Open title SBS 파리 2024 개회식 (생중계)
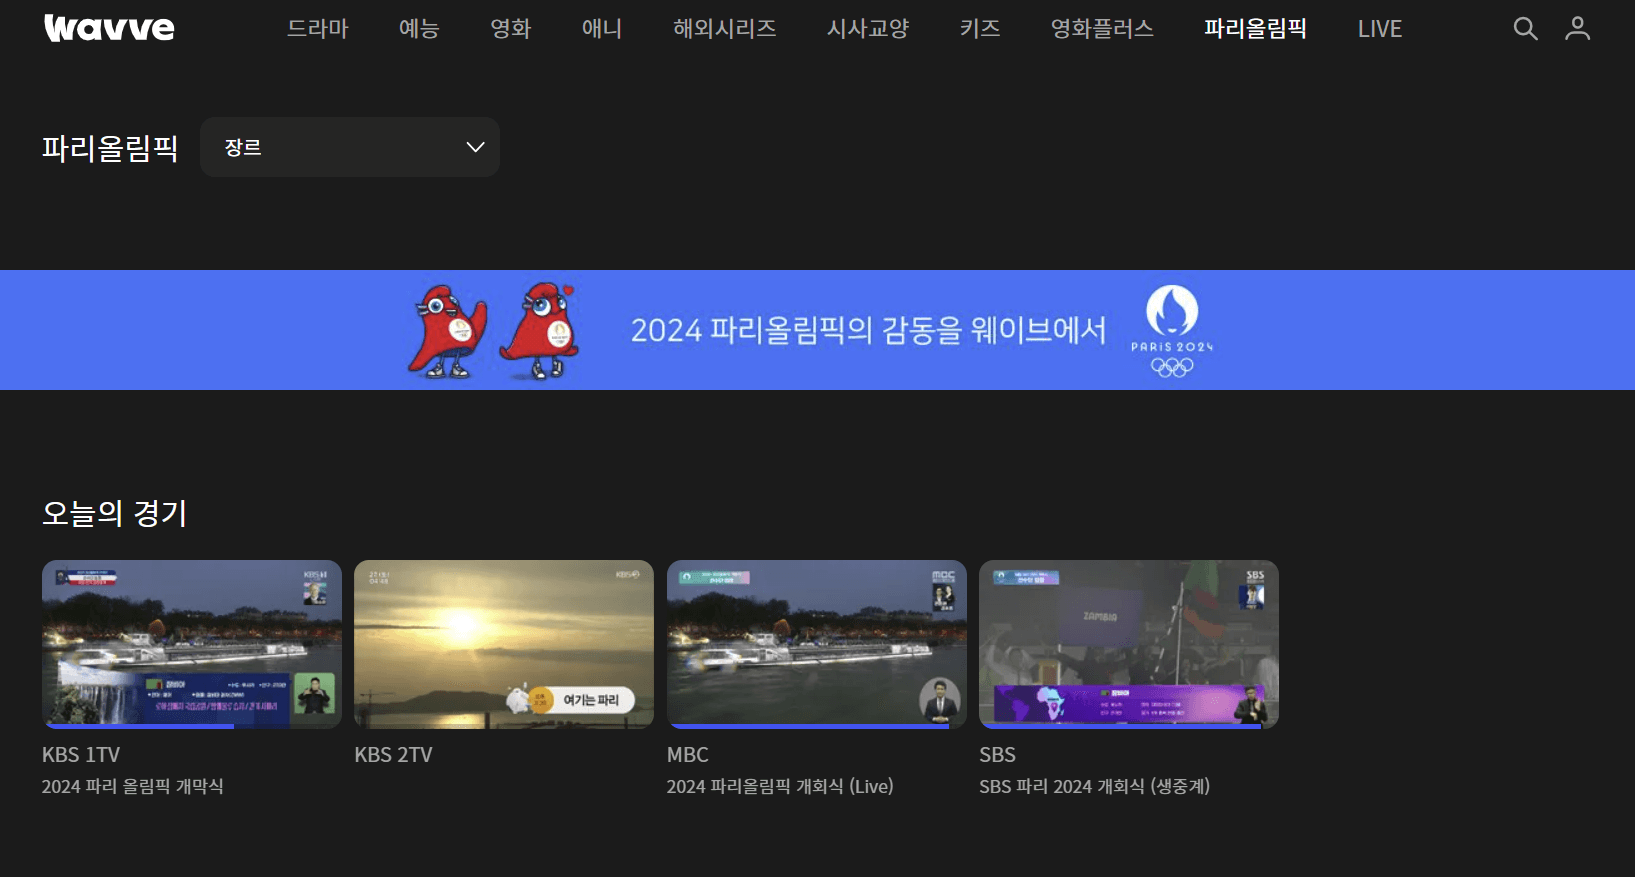Screen dimensions: 1635x877 1094,787
